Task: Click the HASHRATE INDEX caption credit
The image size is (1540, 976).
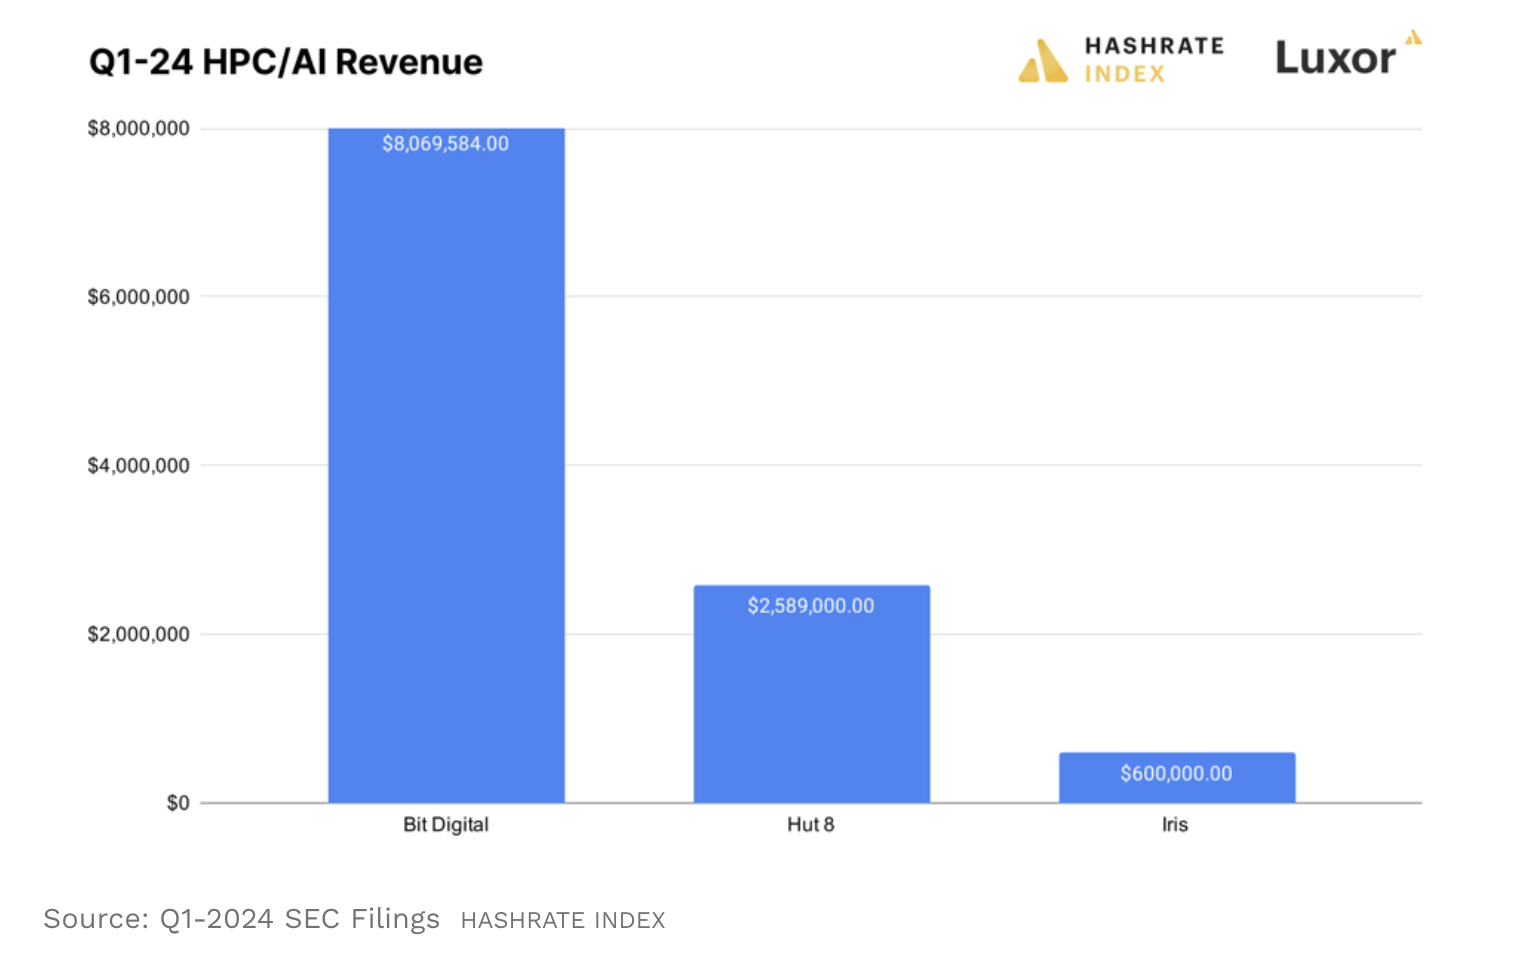Action: (563, 921)
